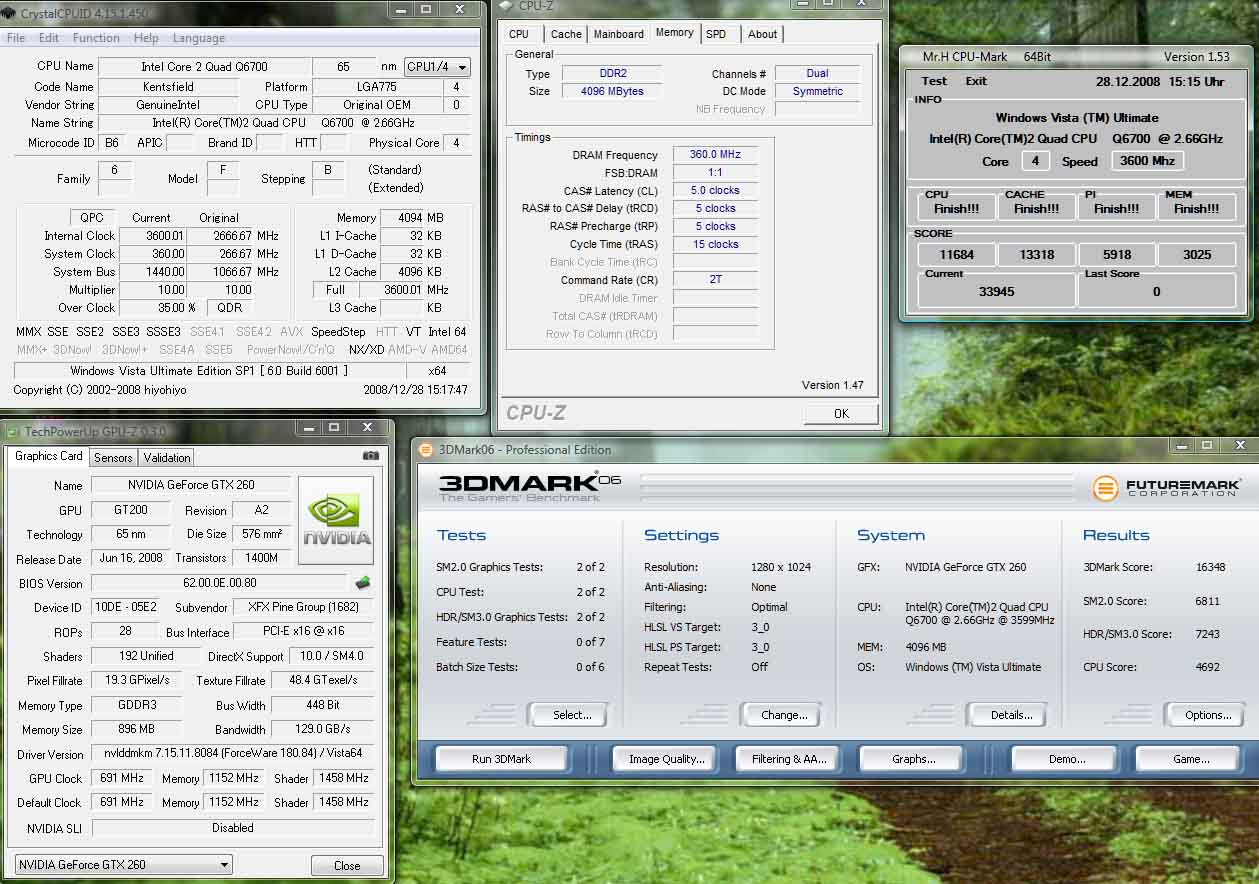Open the Edit menu in CrystalCPUID
This screenshot has height=884, width=1259.
coord(49,38)
